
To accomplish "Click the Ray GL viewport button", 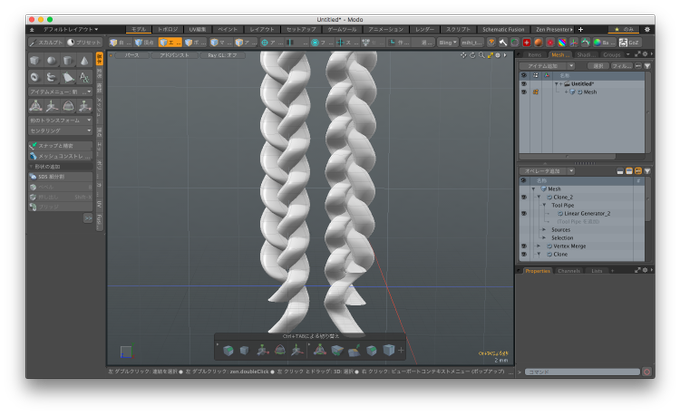I will (x=222, y=55).
